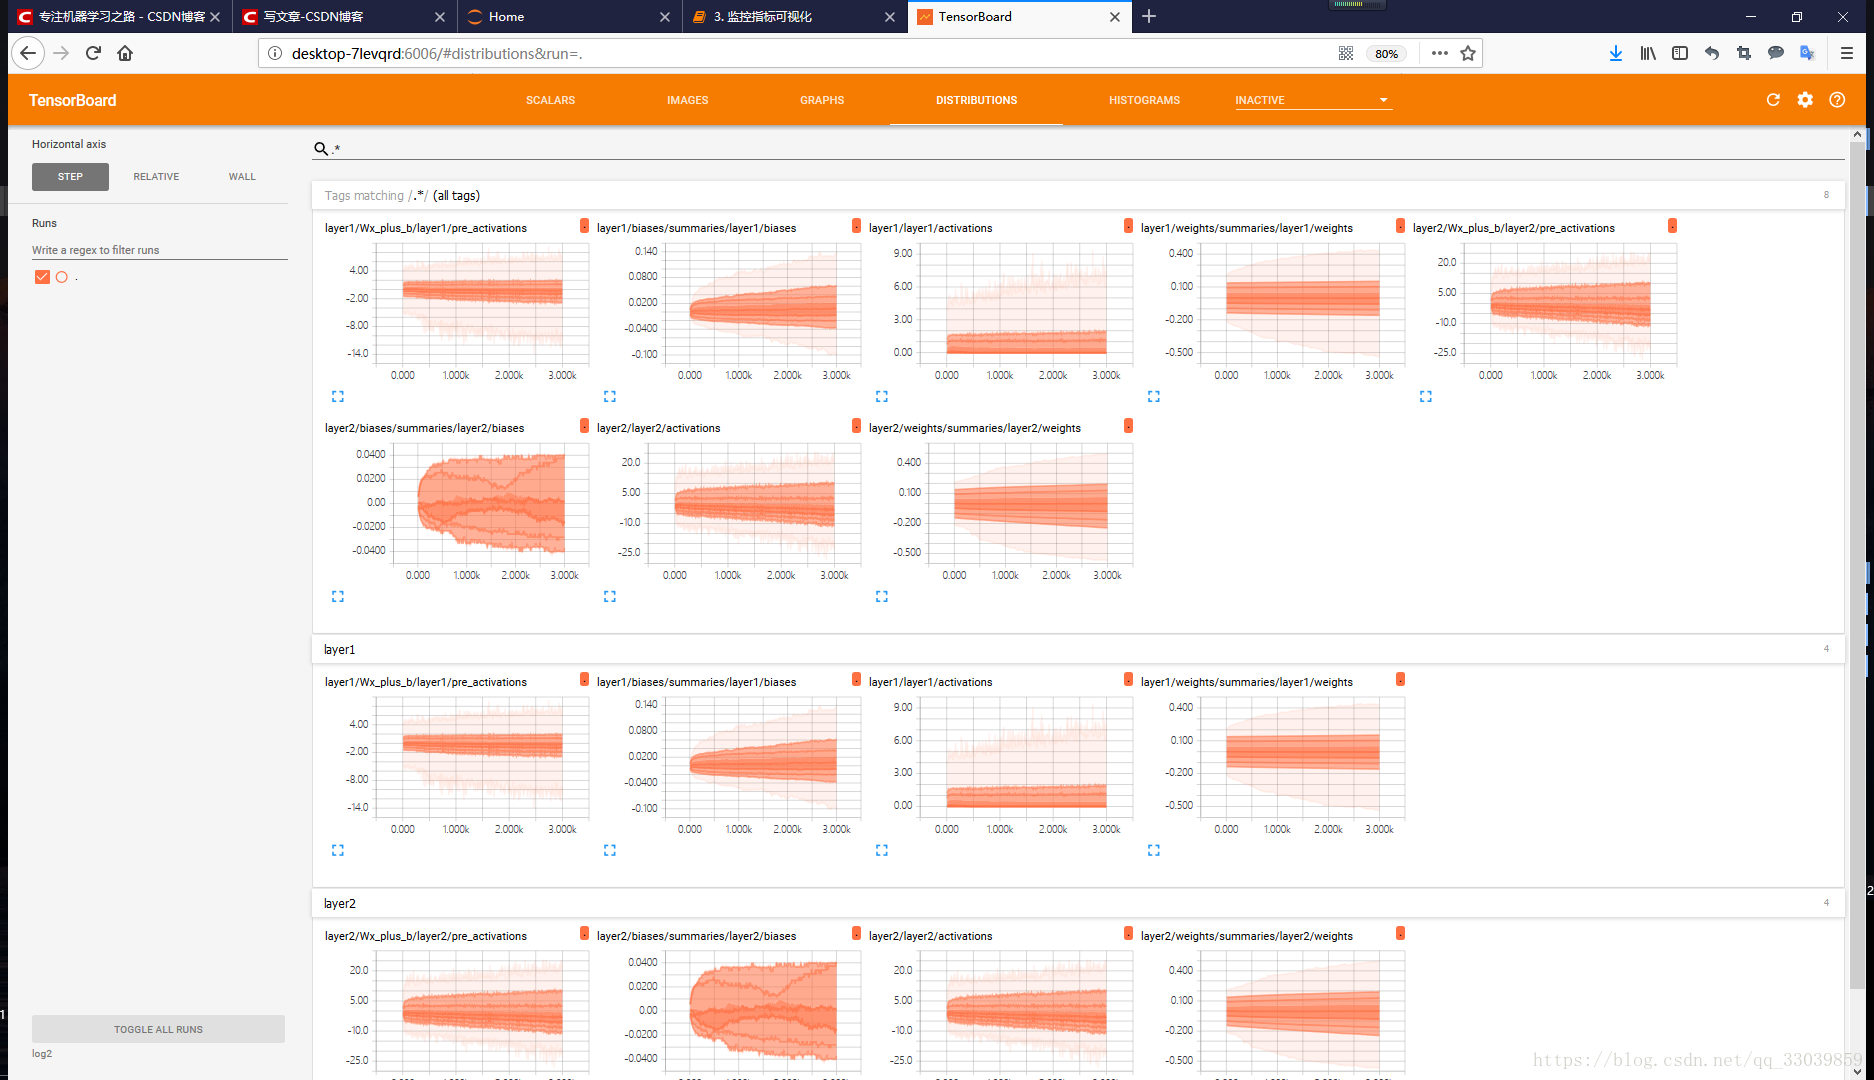Expand pre_activations chart in the layer1 section
This screenshot has width=1874, height=1080.
338,851
